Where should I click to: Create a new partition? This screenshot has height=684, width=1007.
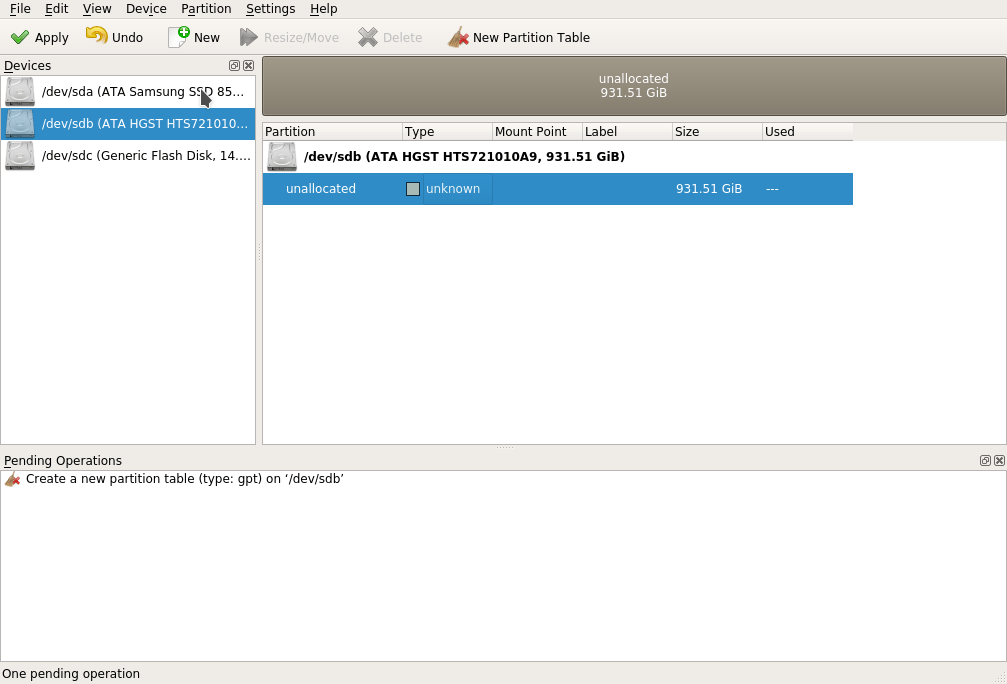tap(194, 37)
